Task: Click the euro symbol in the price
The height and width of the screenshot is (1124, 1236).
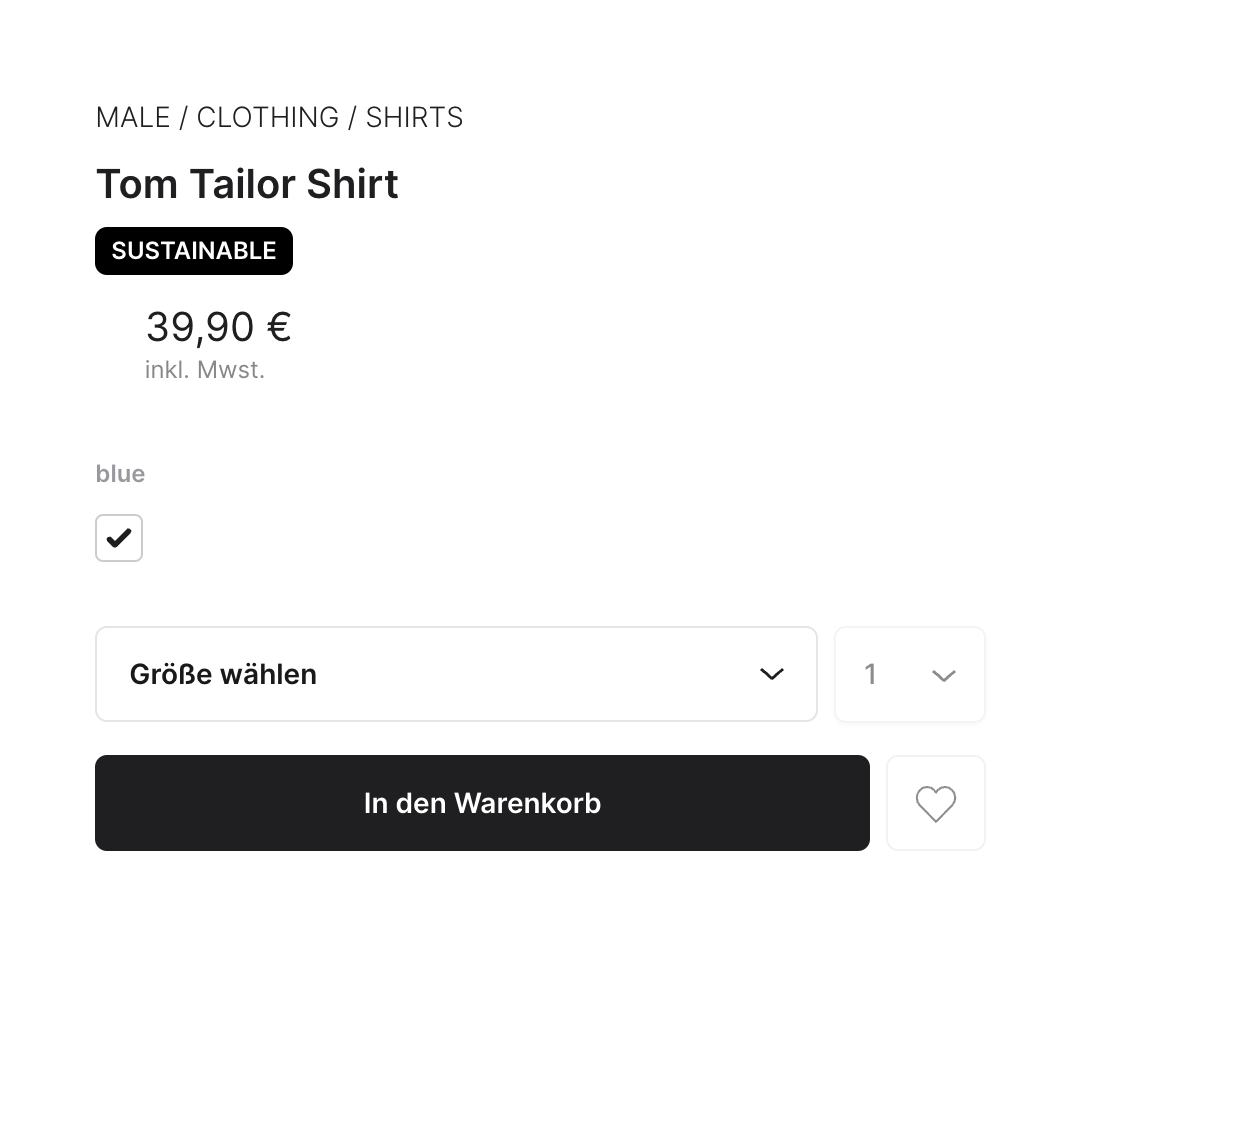Action: tap(279, 327)
